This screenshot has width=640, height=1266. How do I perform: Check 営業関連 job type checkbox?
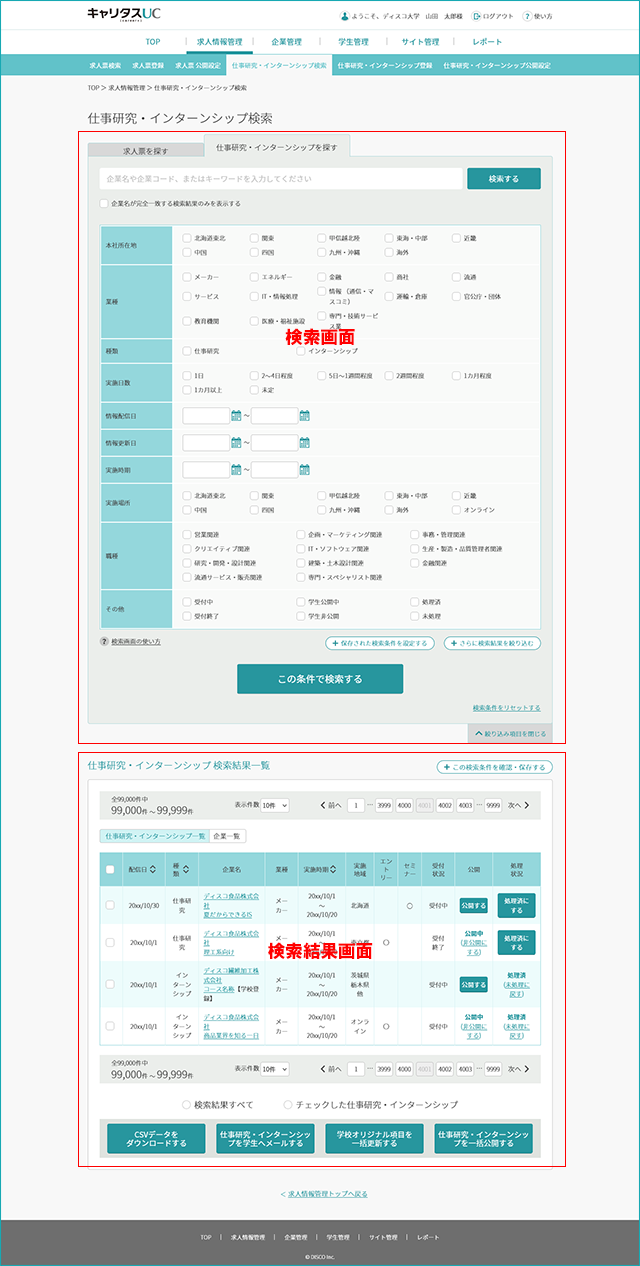tap(187, 535)
